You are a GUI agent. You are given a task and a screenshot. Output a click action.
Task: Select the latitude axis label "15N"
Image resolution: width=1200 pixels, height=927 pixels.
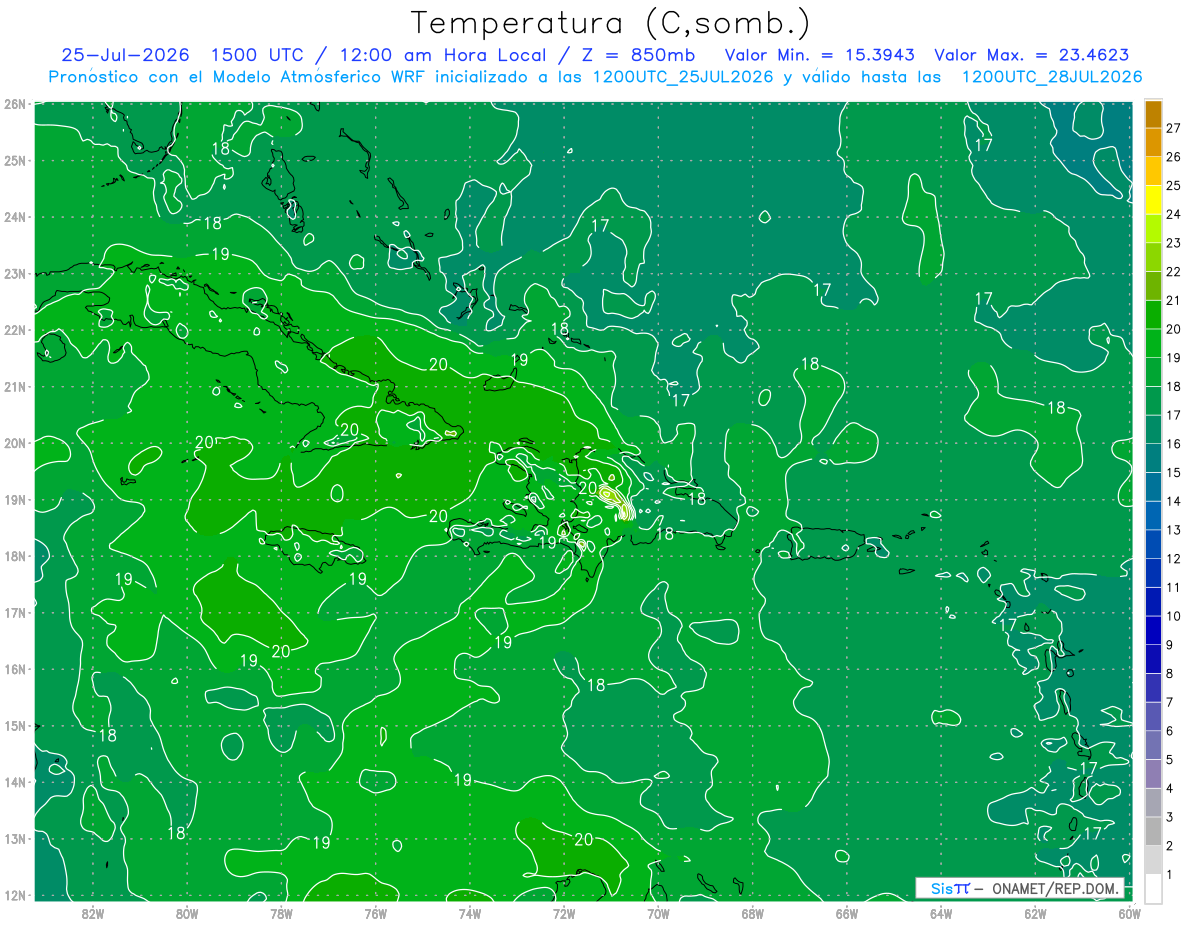[15, 726]
